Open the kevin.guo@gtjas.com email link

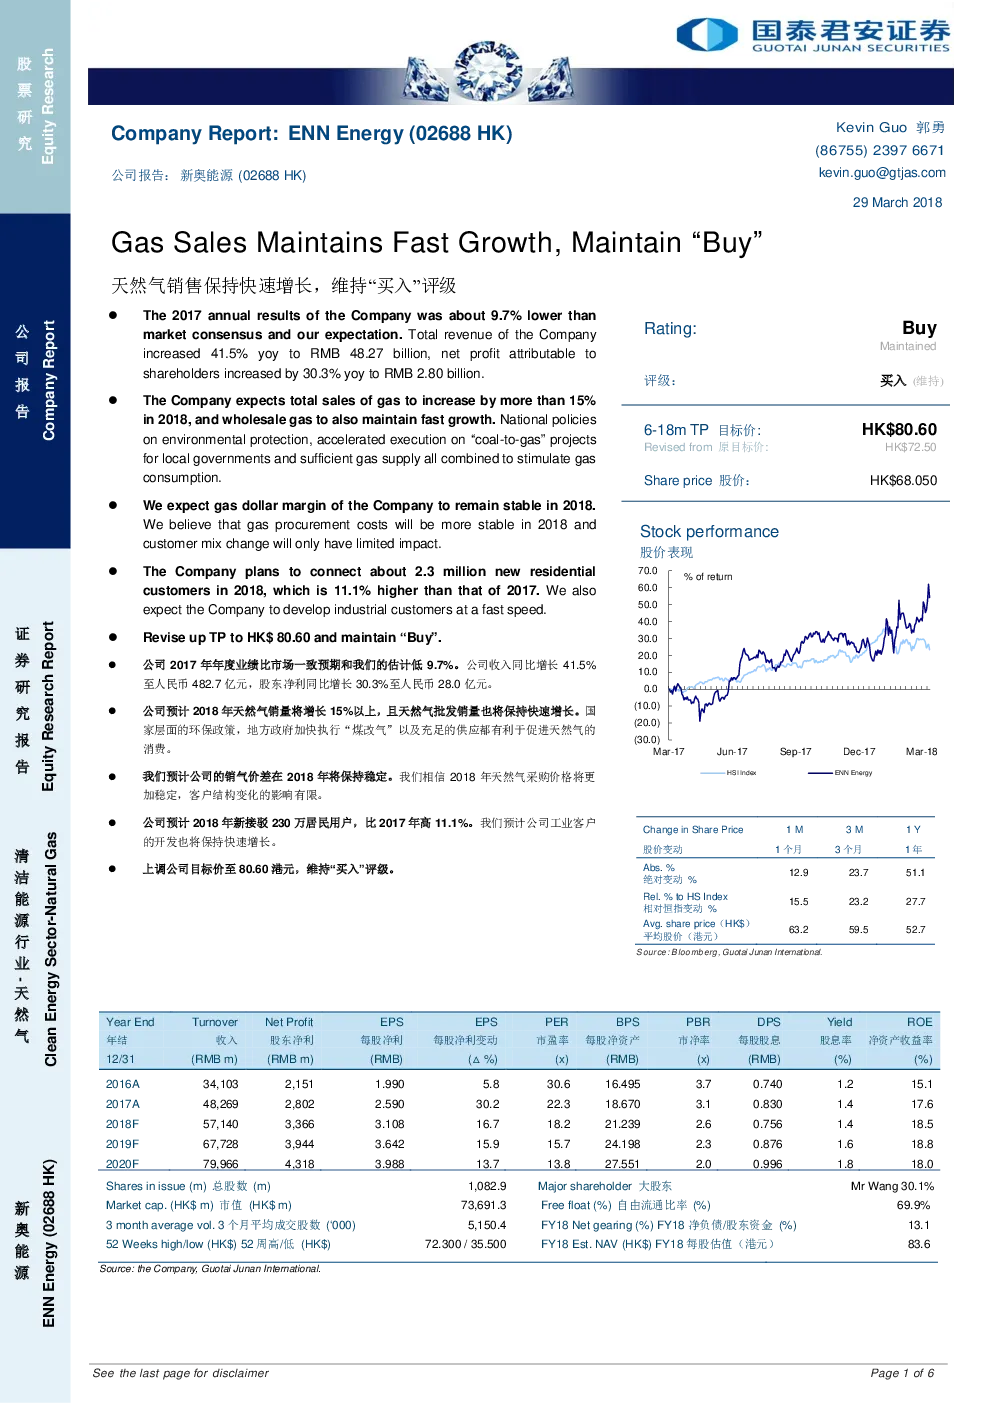tap(882, 172)
